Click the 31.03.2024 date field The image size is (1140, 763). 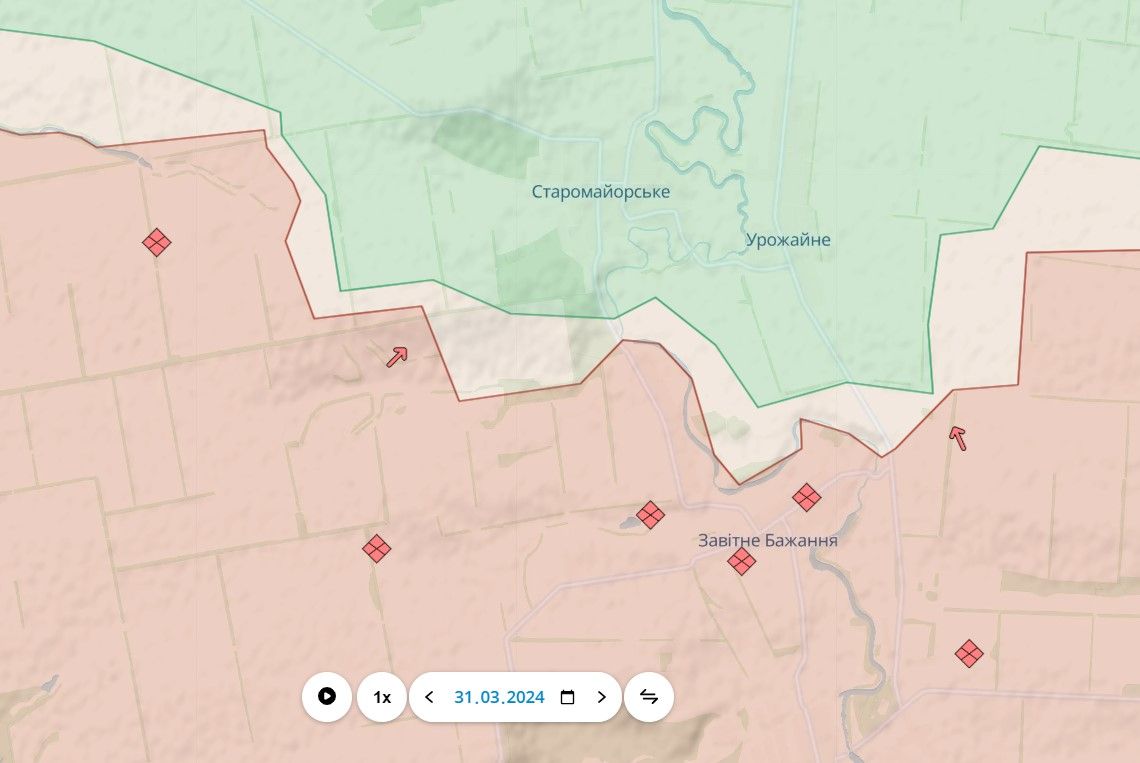(499, 697)
